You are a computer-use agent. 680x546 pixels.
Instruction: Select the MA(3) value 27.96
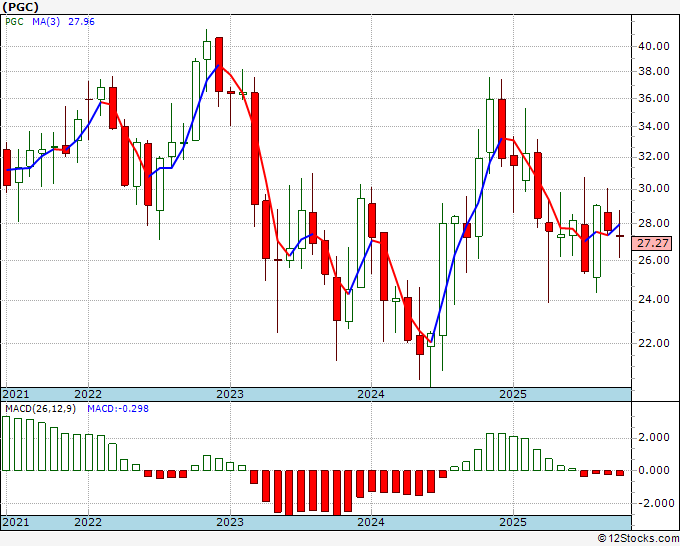coord(81,22)
